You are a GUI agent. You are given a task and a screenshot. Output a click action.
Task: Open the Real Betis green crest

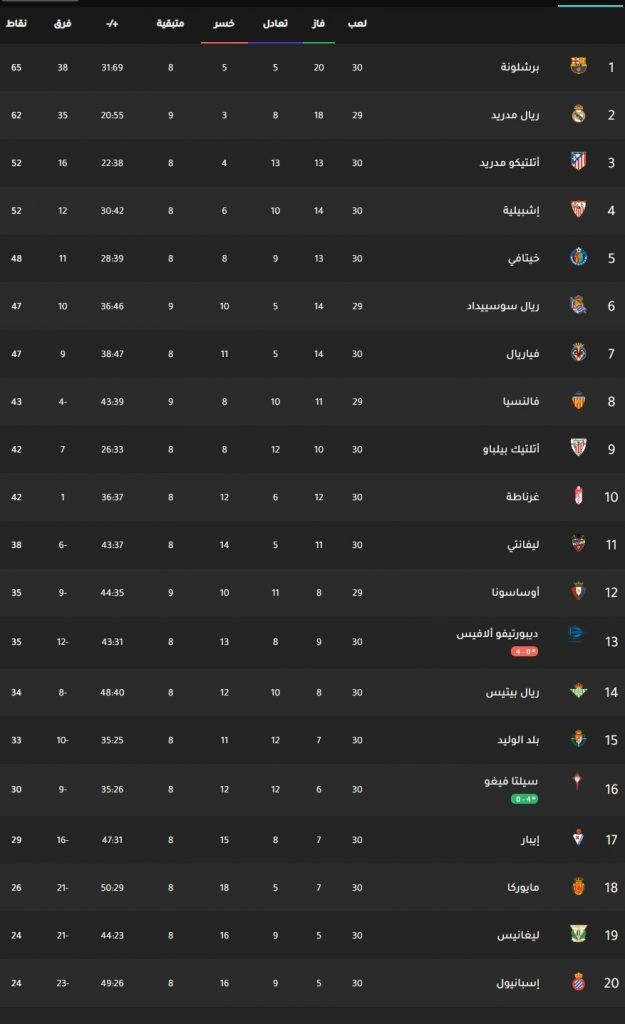coord(578,691)
